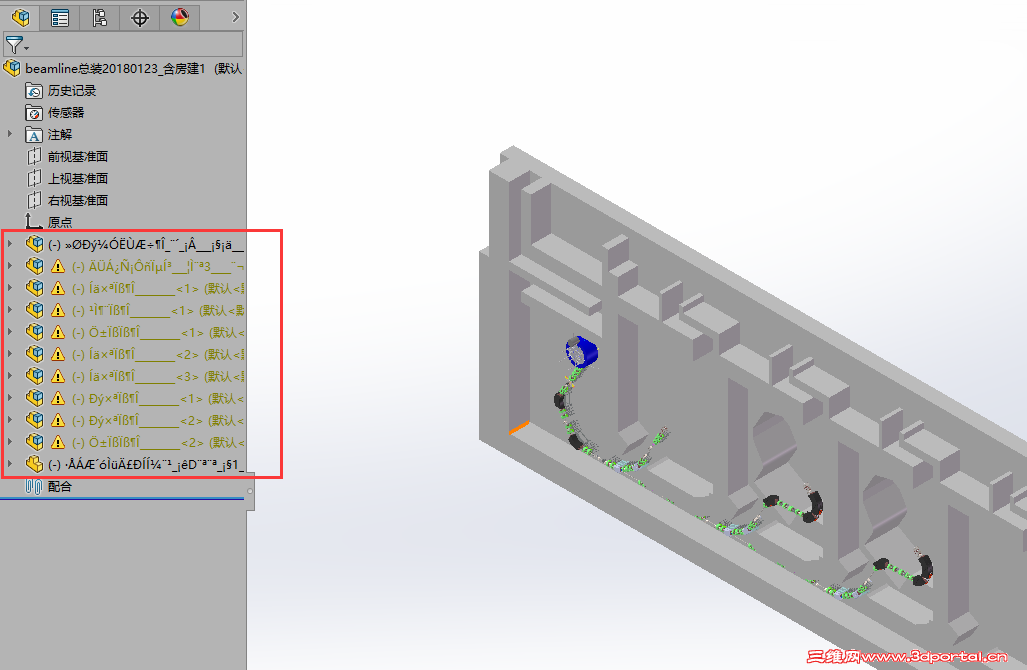Click the warning icon on the ÄÜÁ¿Ñ¡ÔñÏµÍ³ row
Image resolution: width=1027 pixels, height=670 pixels.
point(58,267)
